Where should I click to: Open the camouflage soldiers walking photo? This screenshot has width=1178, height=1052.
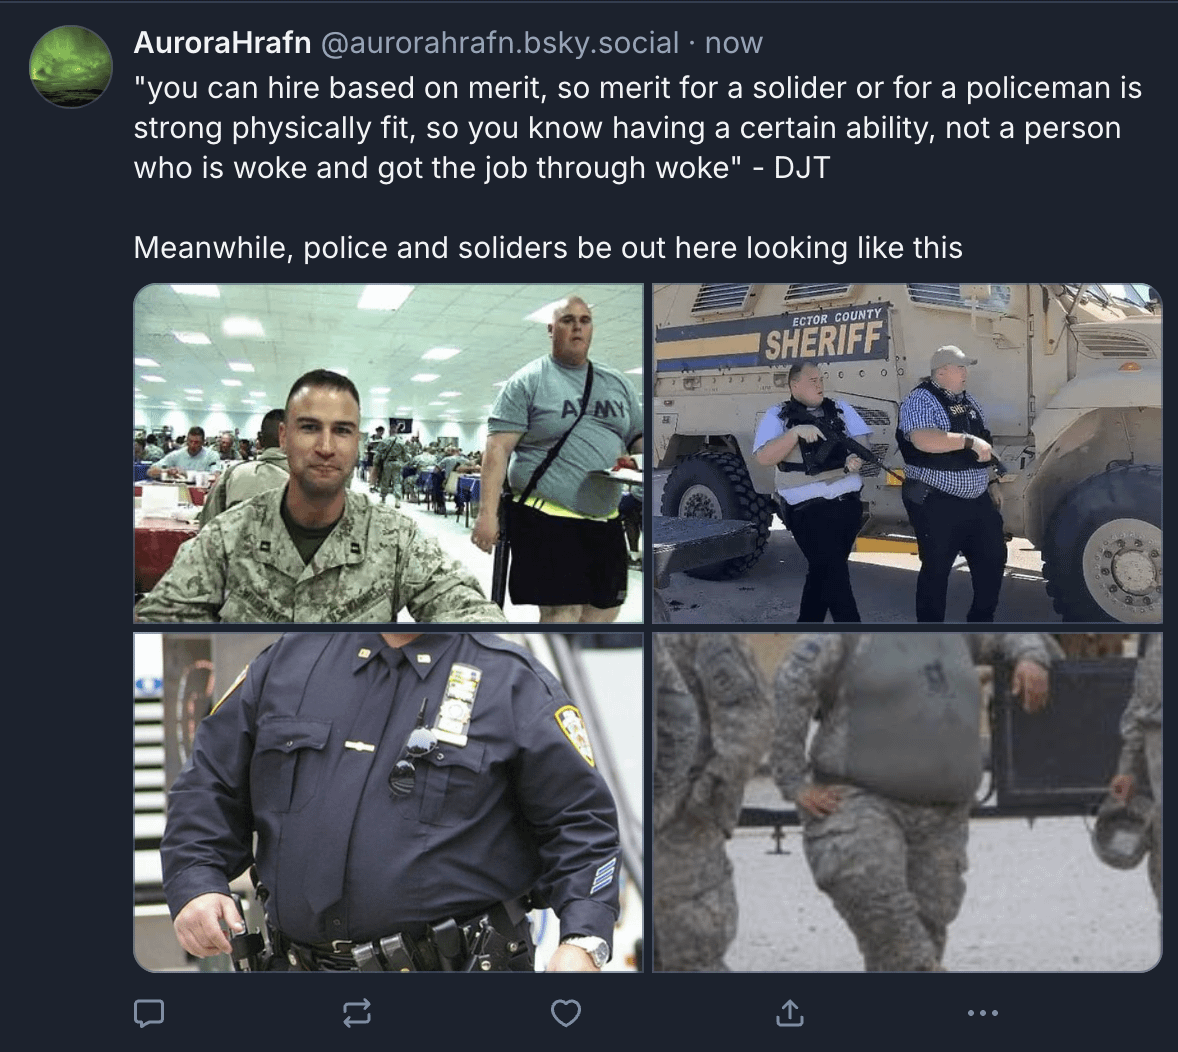click(x=907, y=802)
